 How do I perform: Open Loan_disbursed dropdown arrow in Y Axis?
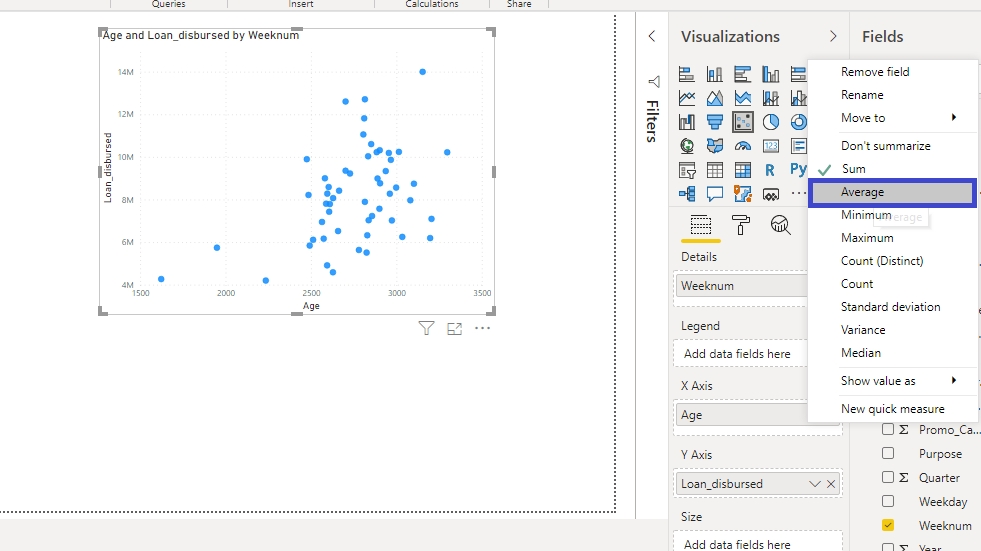pyautogui.click(x=815, y=484)
